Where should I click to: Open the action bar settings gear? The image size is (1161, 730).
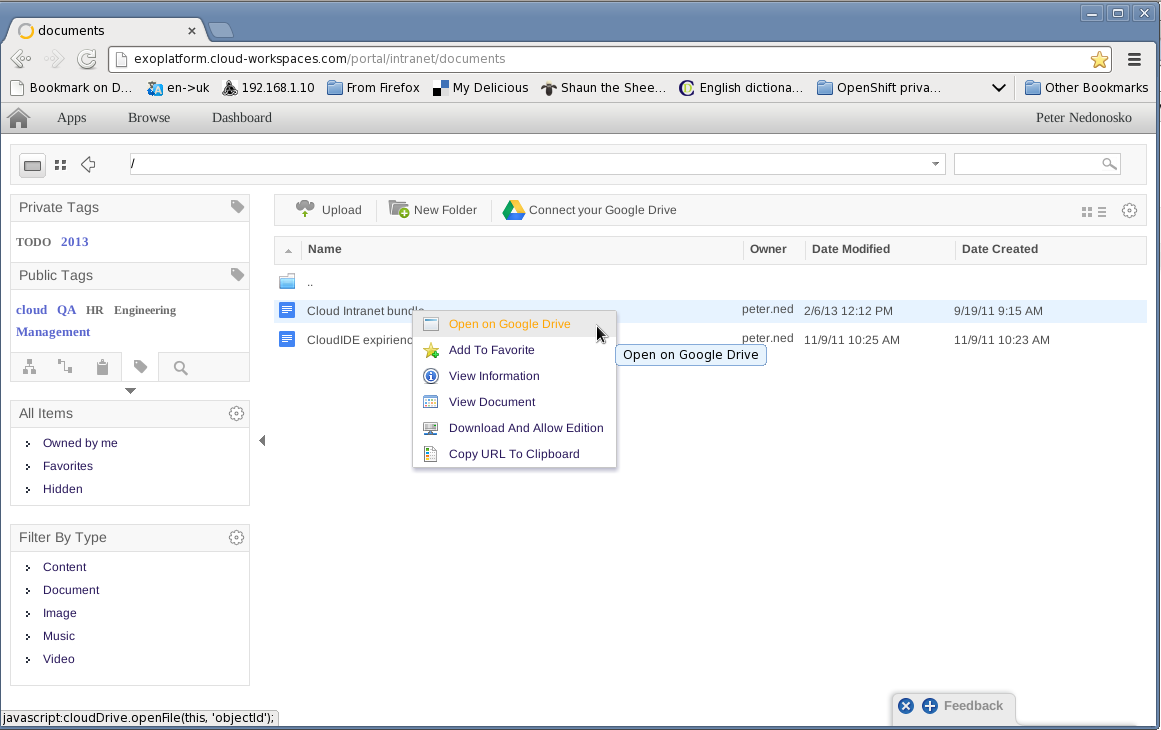(1129, 210)
